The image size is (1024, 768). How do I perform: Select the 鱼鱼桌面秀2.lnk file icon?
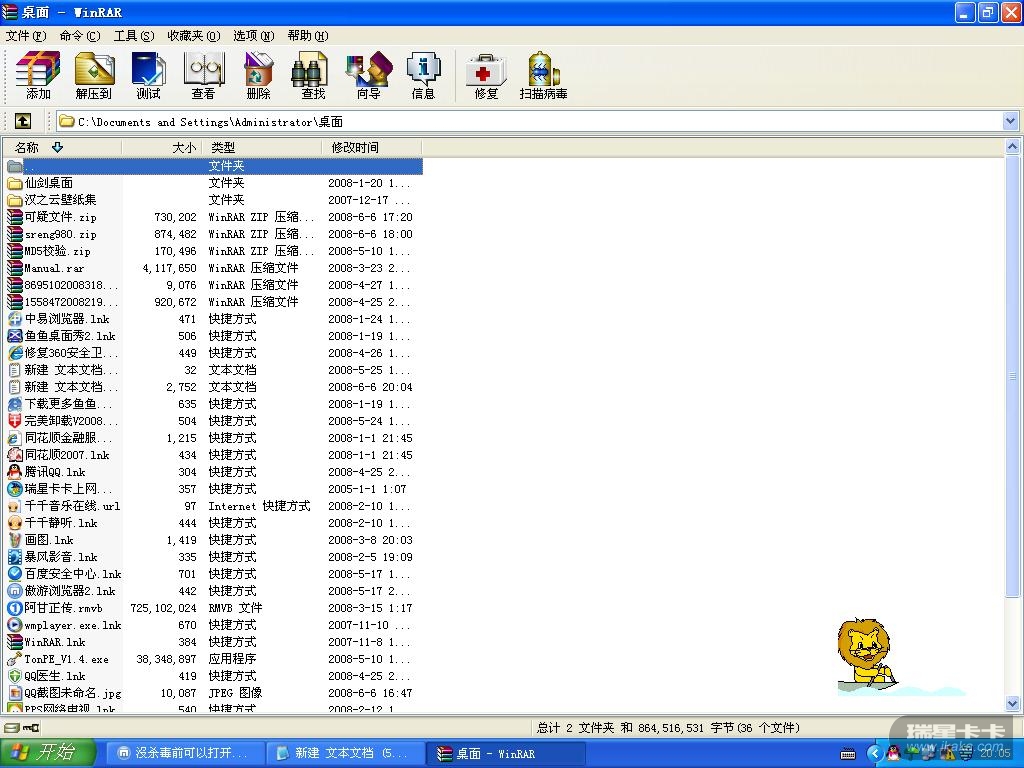pyautogui.click(x=14, y=336)
